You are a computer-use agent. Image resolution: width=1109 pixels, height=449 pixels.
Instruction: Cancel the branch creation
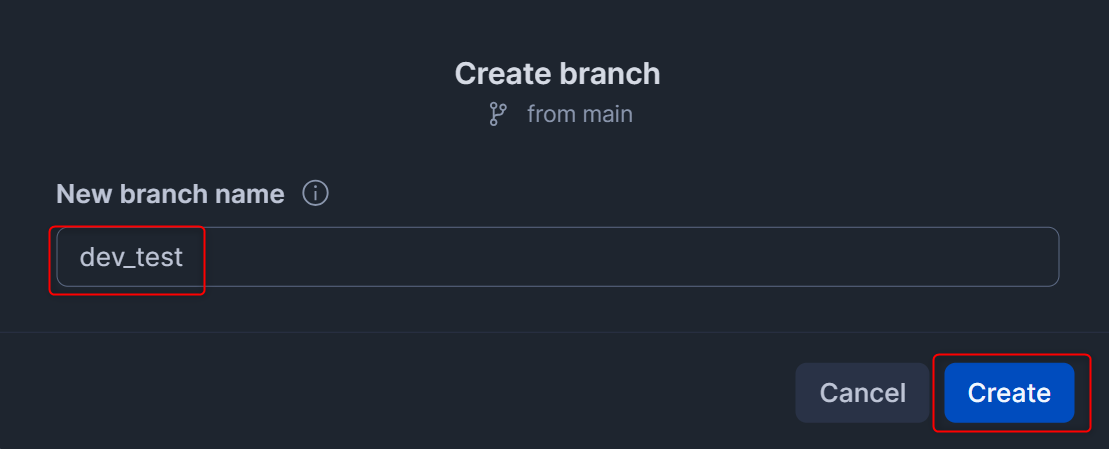[x=862, y=393]
